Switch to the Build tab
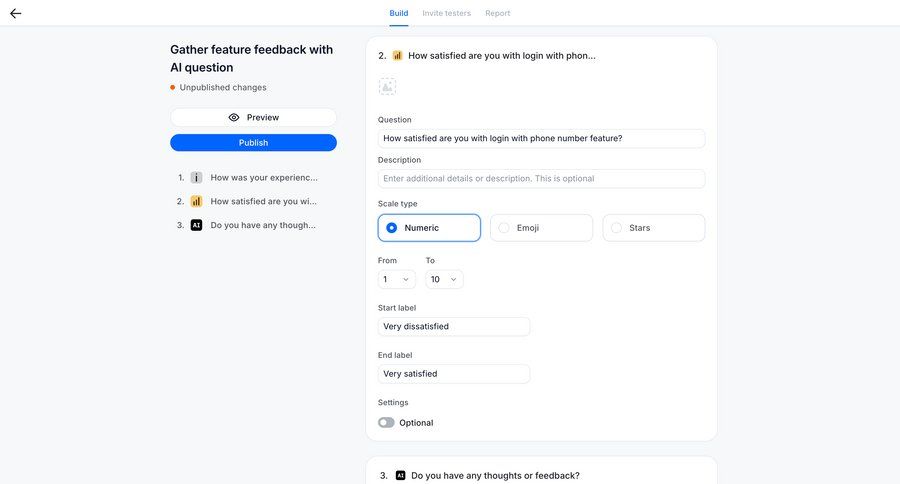900x484 pixels. pos(398,13)
